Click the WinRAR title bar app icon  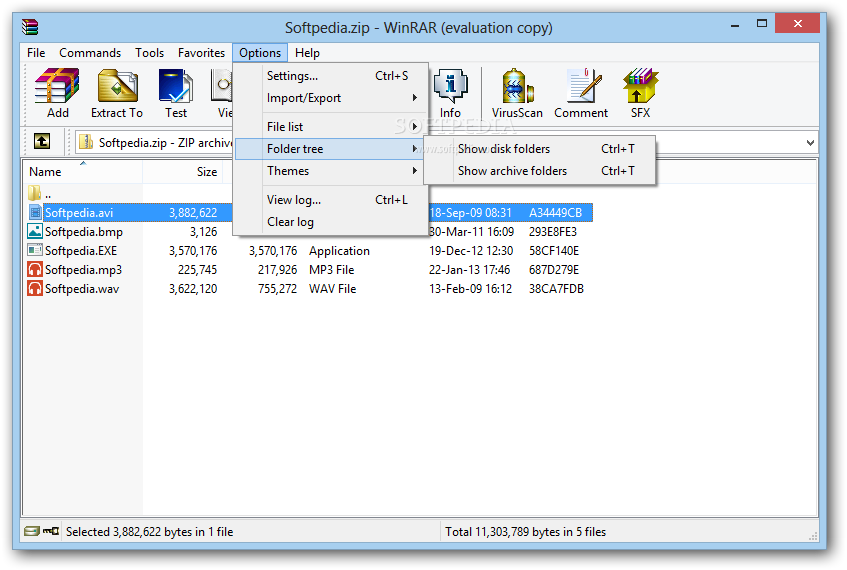(30, 26)
